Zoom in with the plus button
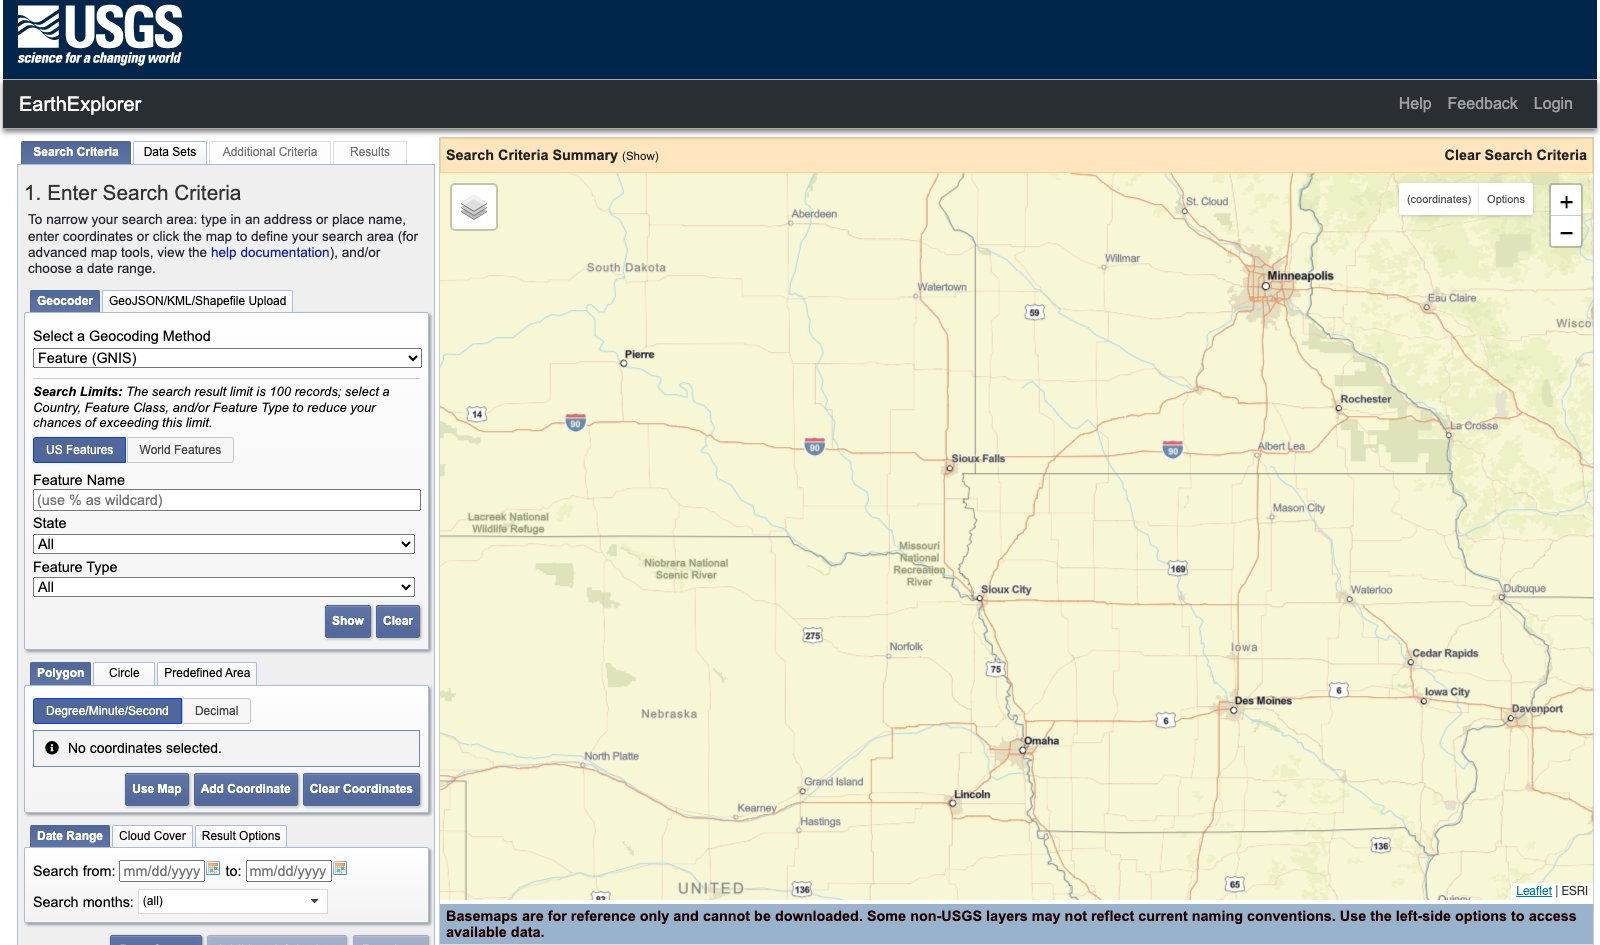Screen dimensions: 1600x945 (1566, 201)
